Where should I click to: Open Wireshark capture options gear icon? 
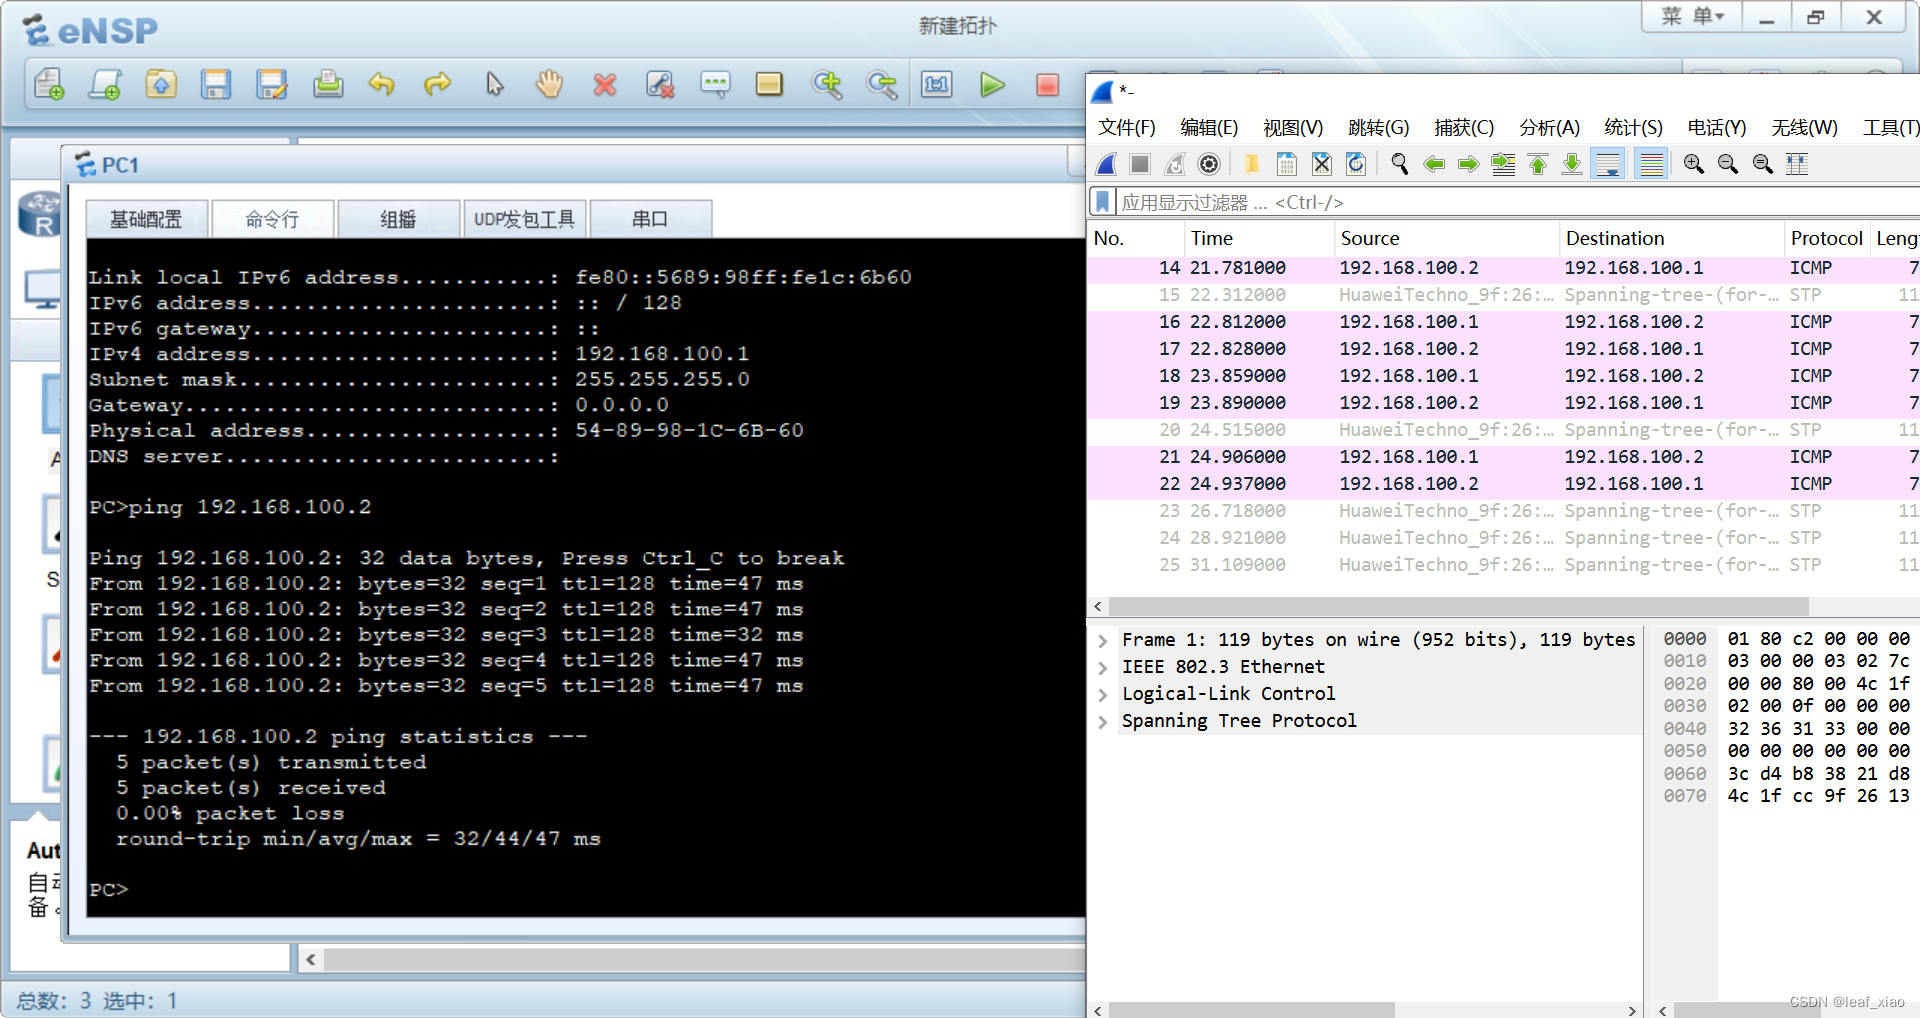coord(1209,164)
